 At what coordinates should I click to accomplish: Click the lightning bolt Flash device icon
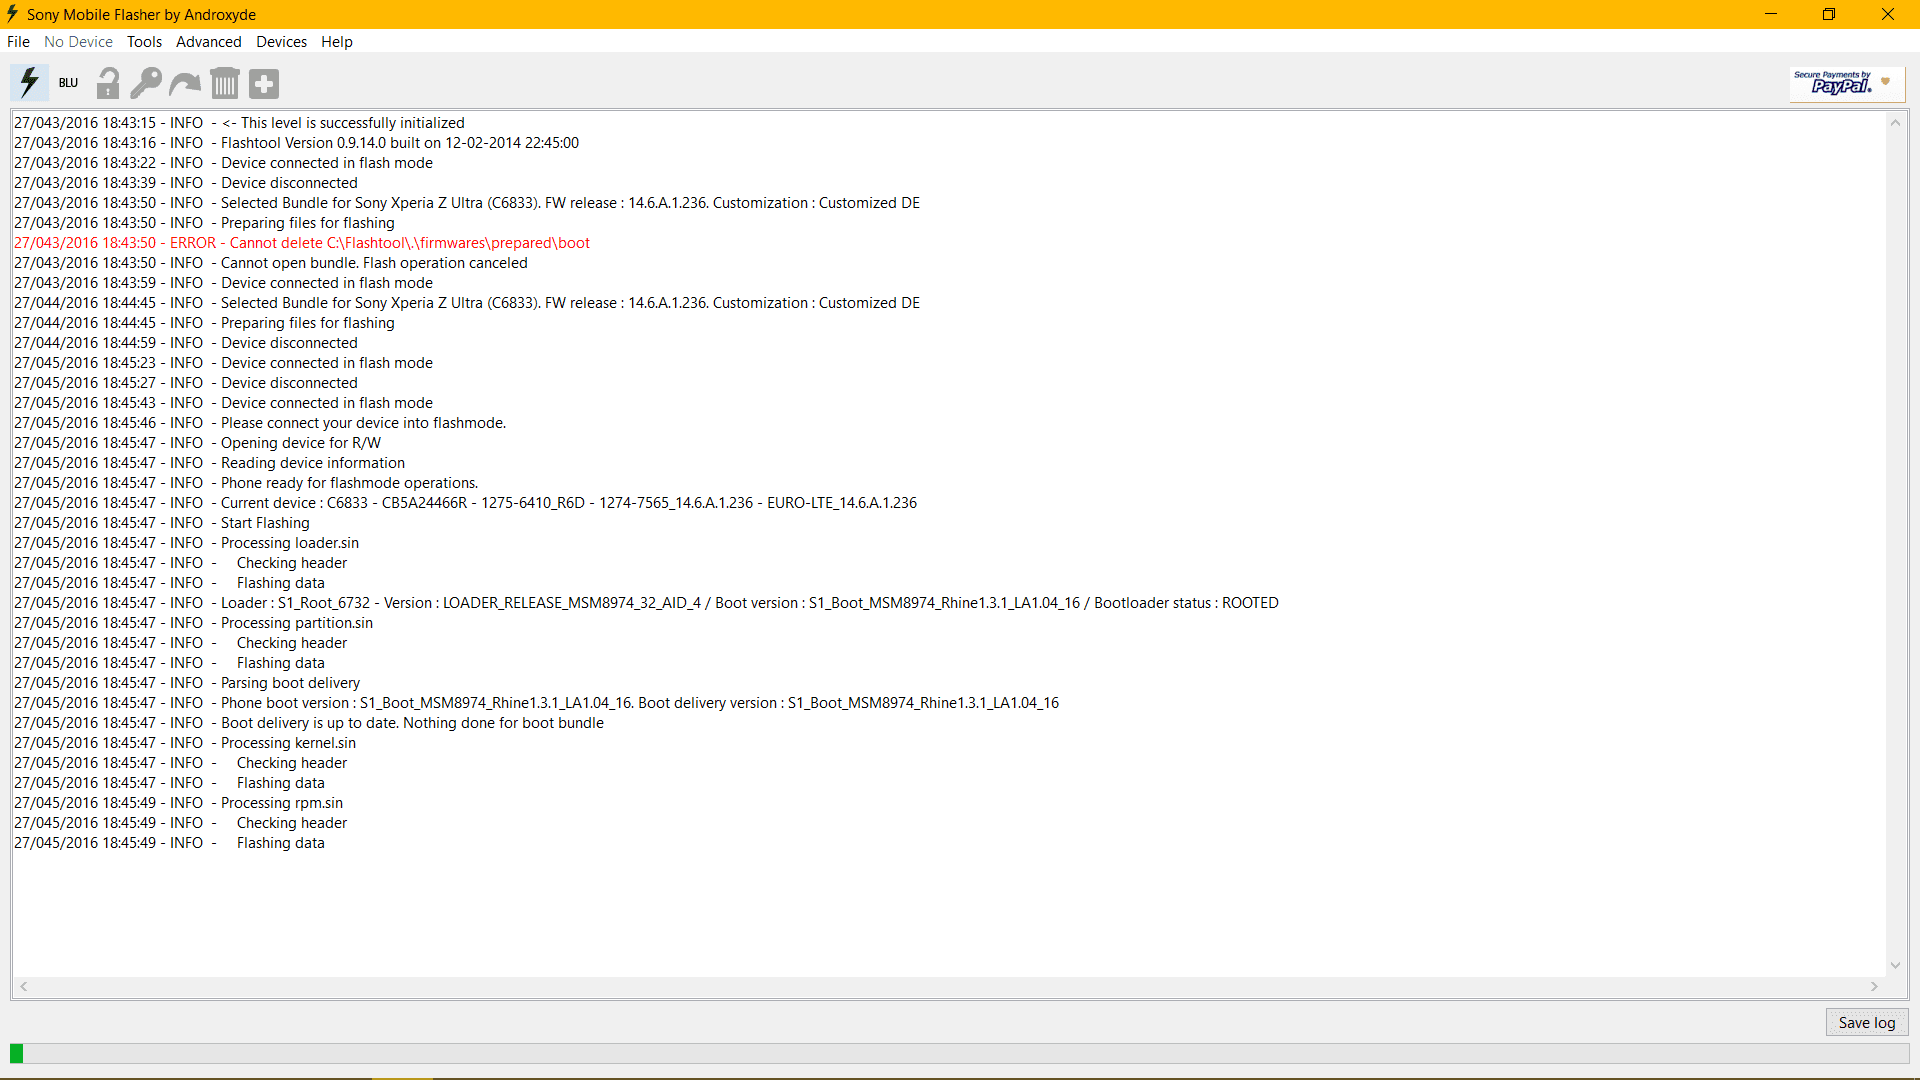tap(30, 83)
